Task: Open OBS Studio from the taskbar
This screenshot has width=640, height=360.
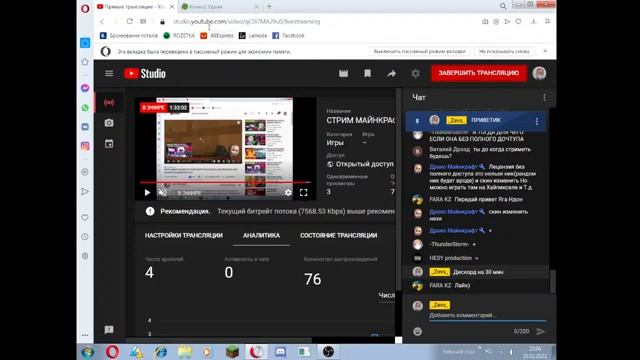Action: pyautogui.click(x=328, y=352)
